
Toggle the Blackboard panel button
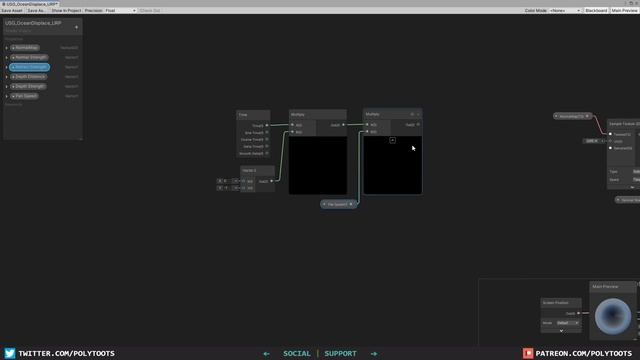point(596,10)
